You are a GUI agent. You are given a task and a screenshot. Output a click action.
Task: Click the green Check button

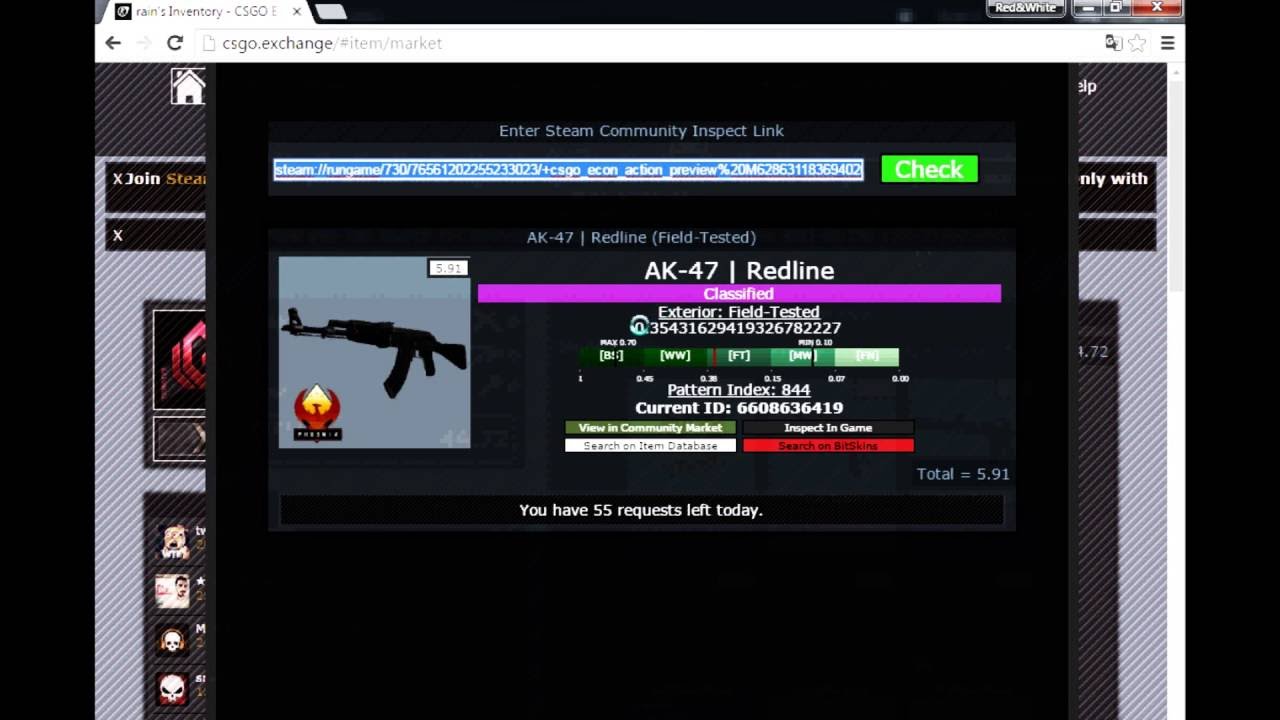coord(929,169)
